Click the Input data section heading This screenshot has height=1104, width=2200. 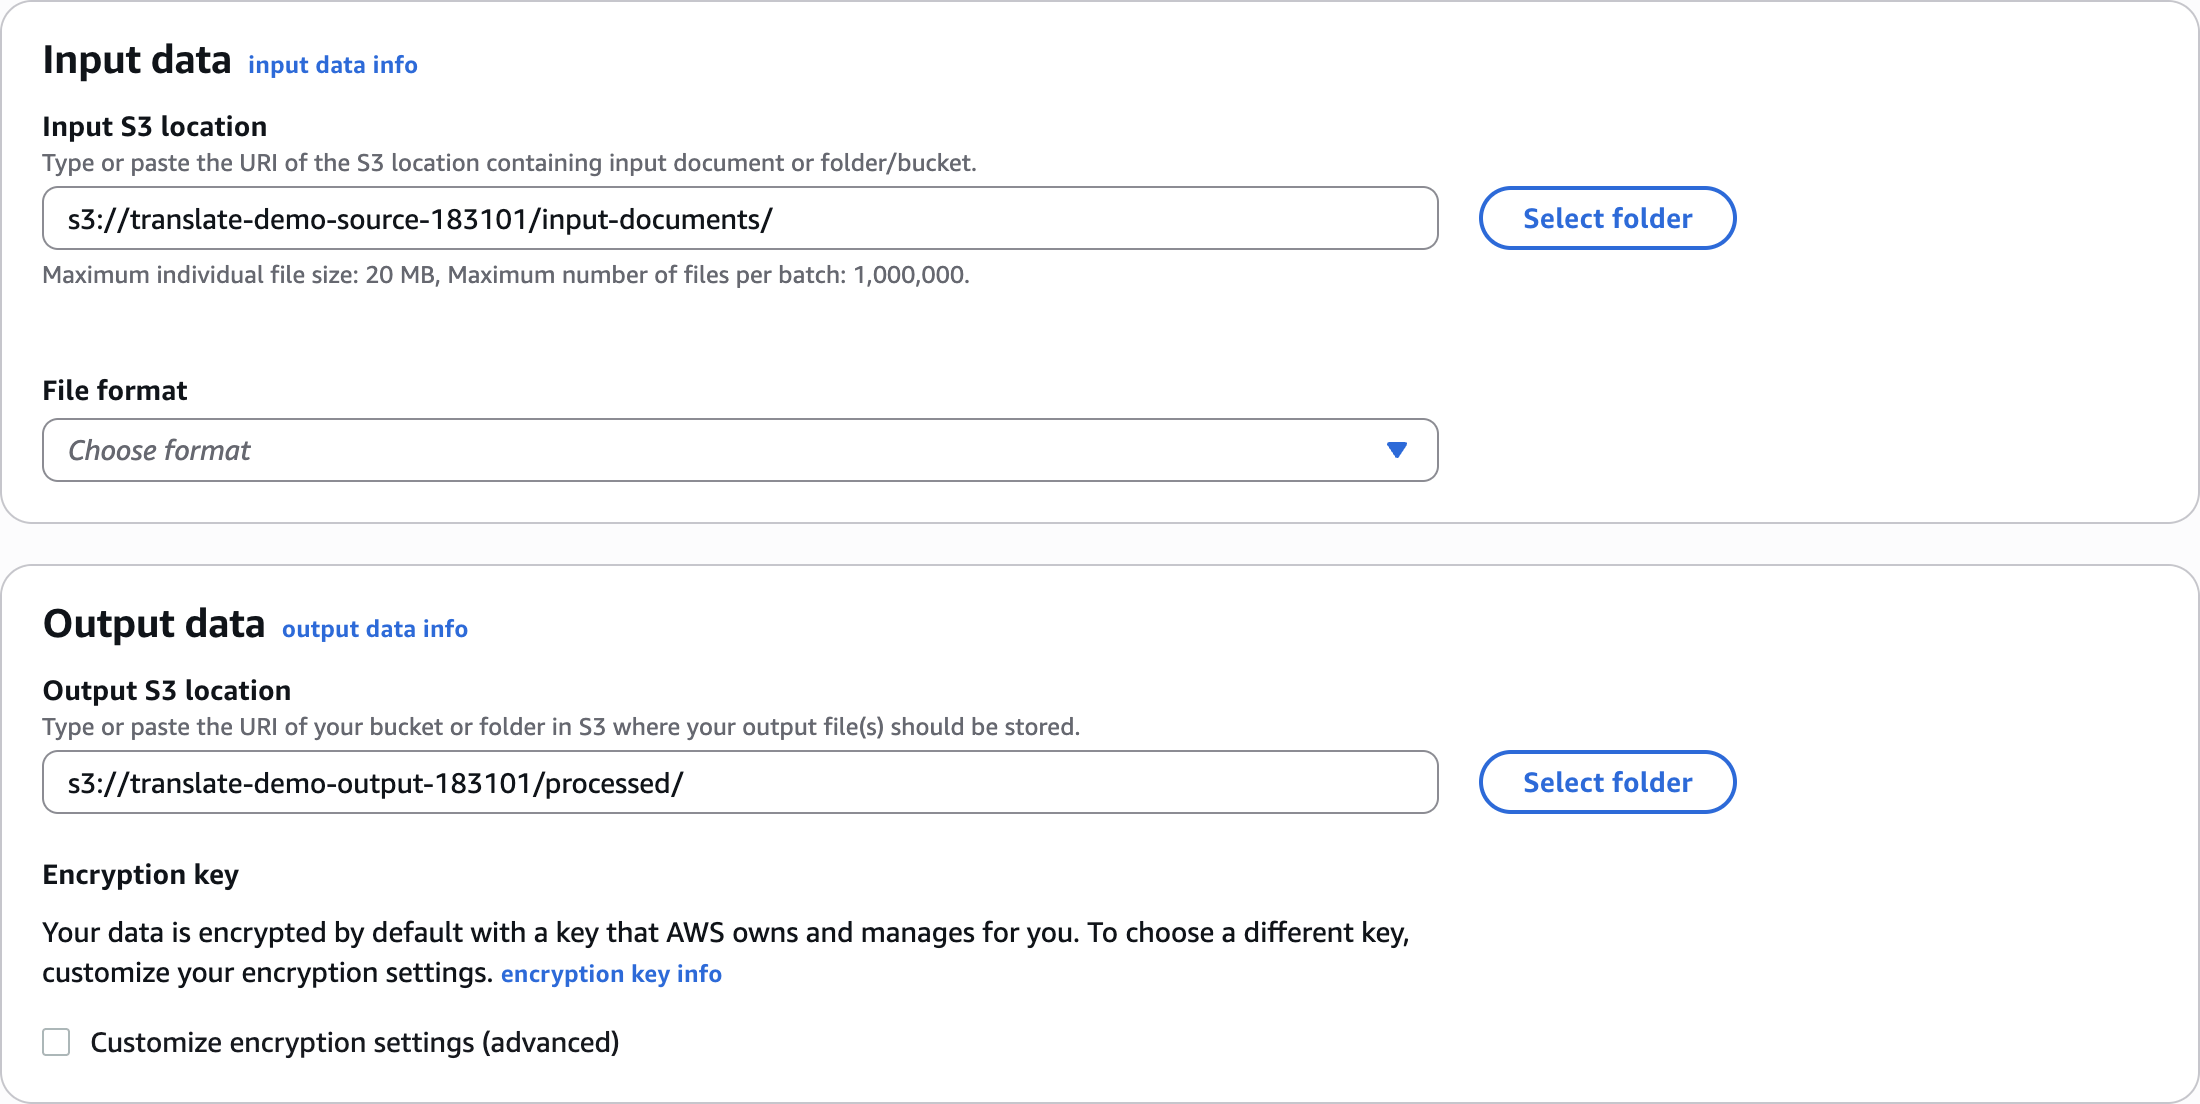point(137,61)
